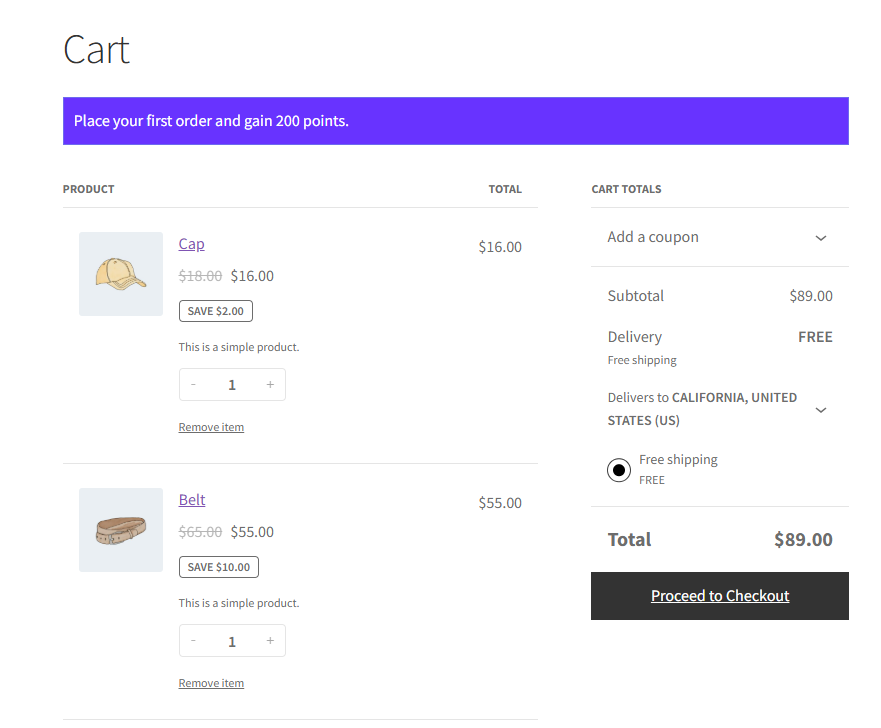The width and height of the screenshot is (881, 728).
Task: Click the Belt product thumbnail image
Action: coord(121,530)
